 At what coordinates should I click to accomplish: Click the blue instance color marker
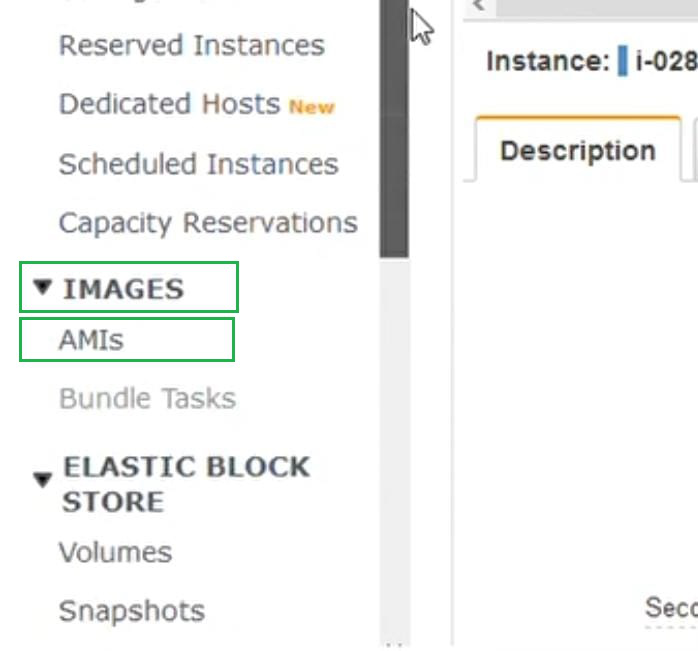point(622,61)
